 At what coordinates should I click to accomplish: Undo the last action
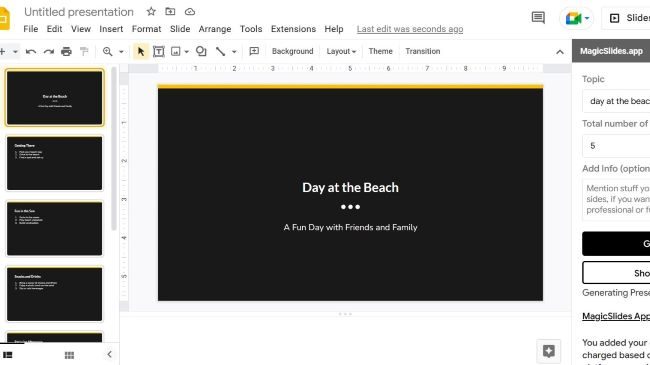[31, 51]
